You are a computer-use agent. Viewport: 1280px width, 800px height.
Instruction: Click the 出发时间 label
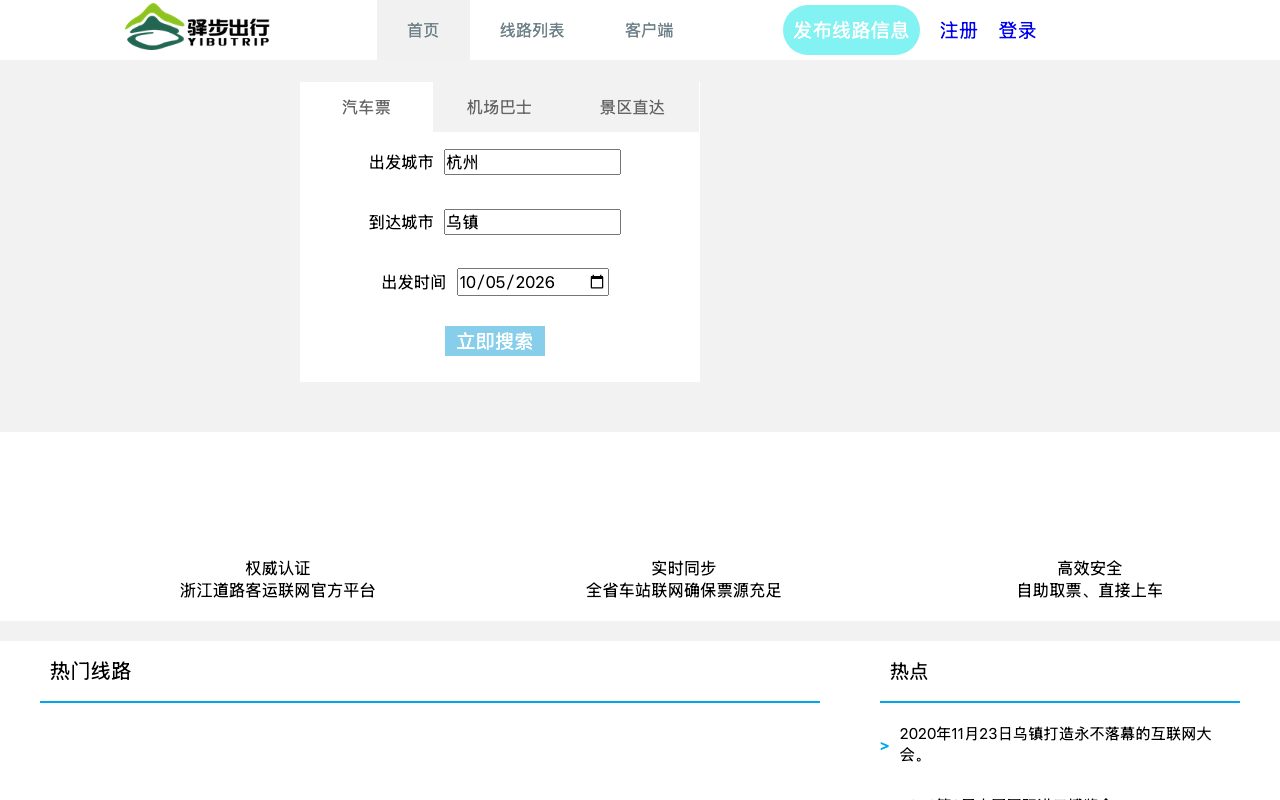(414, 282)
